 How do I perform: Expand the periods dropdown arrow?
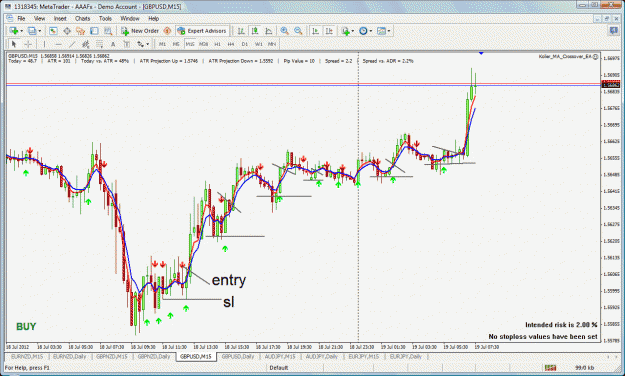tap(371, 31)
